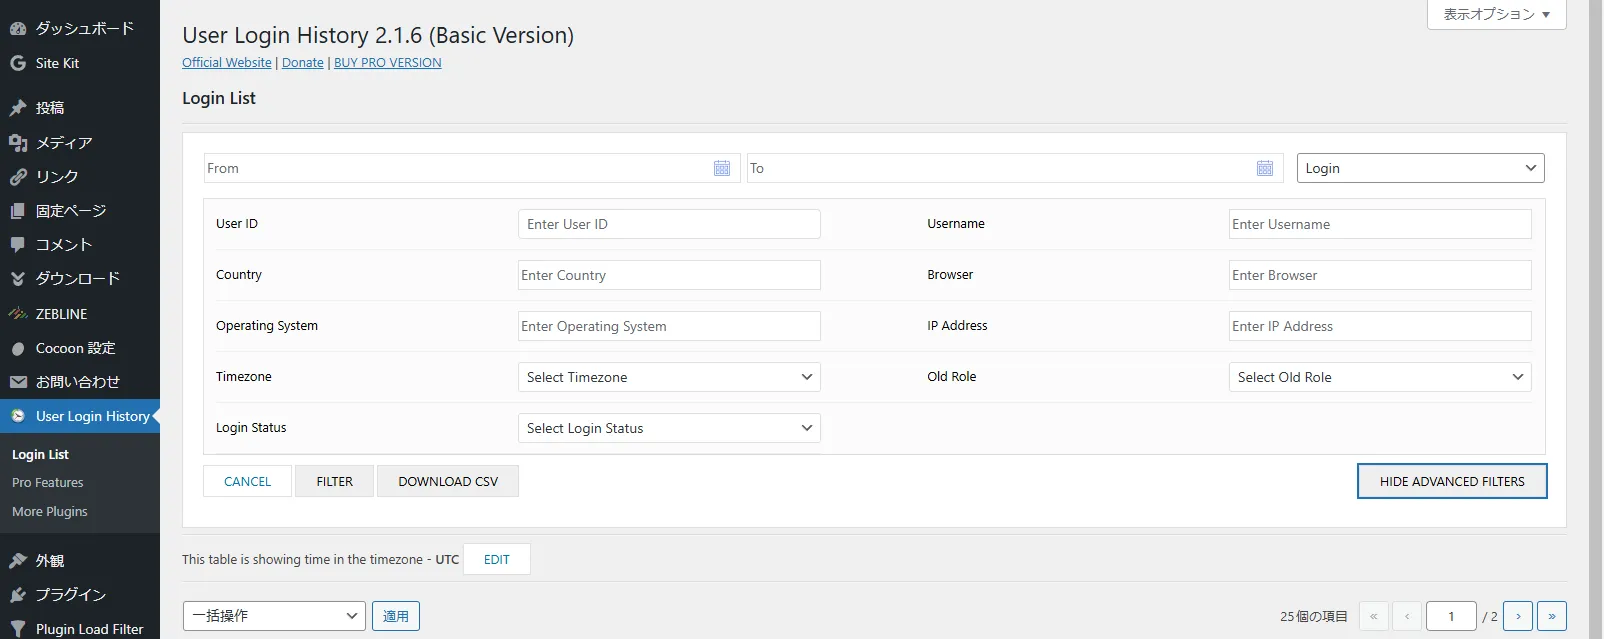Image resolution: width=1604 pixels, height=639 pixels.
Task: Open the calendar picker in To field
Action: click(x=1265, y=168)
